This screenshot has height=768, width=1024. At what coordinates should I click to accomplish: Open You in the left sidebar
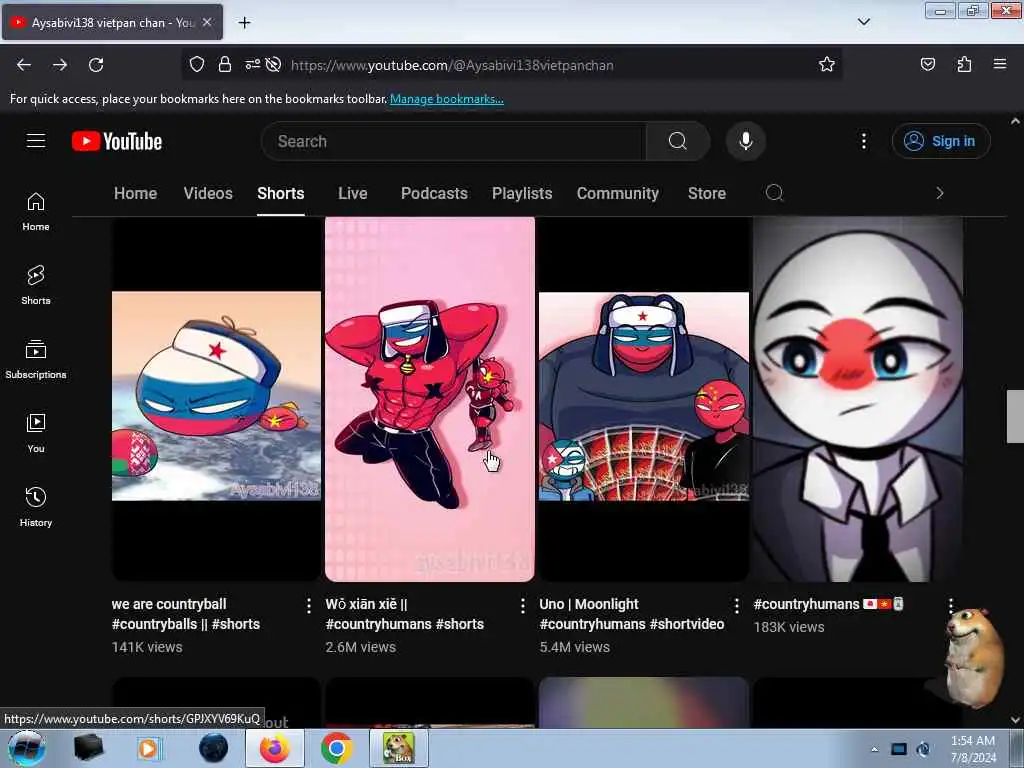(x=36, y=433)
